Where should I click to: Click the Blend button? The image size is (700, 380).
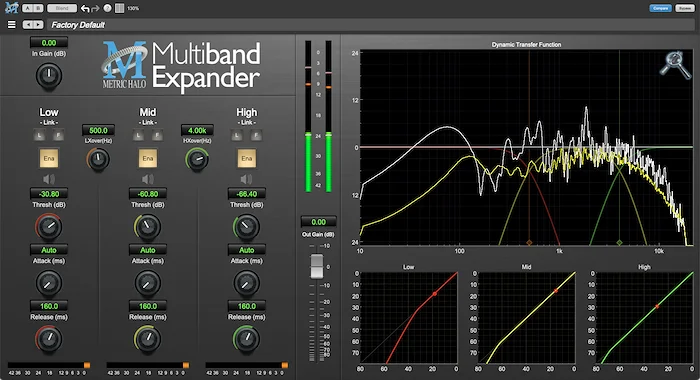pos(62,8)
